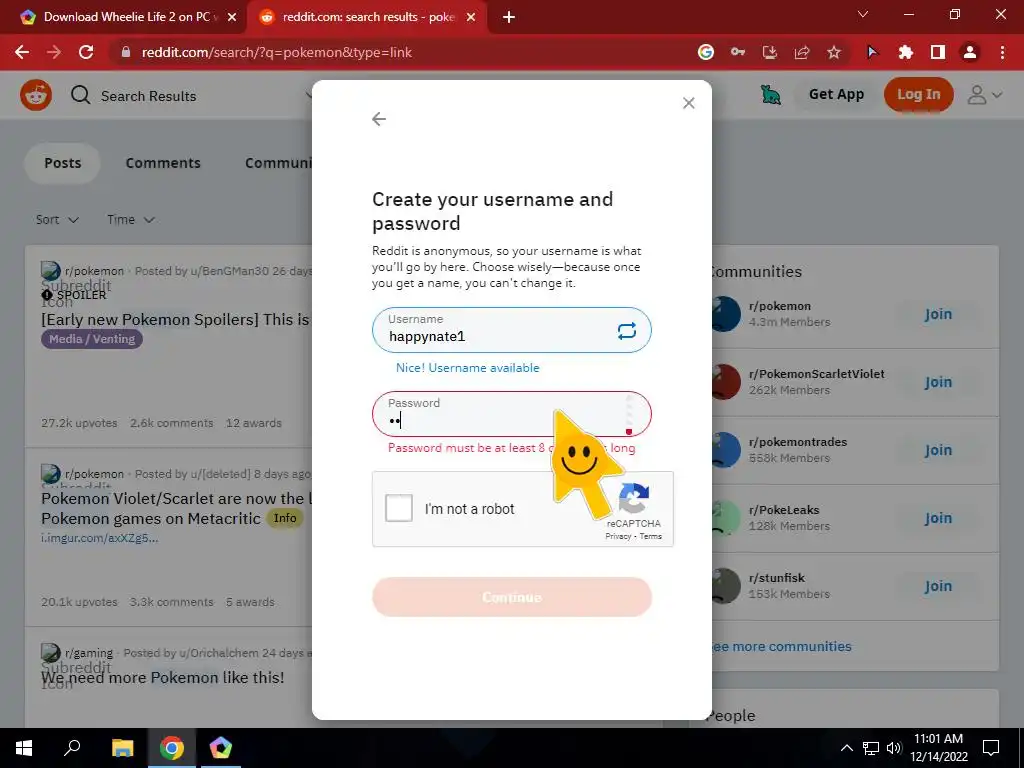The width and height of the screenshot is (1024, 768).
Task: Click into the Username field
Action: tap(512, 330)
